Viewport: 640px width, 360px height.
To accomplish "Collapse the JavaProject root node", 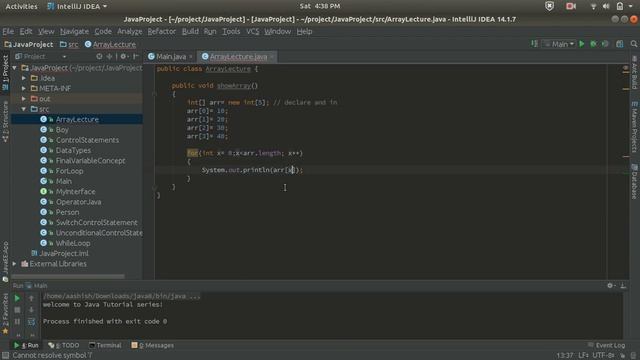I will tap(15, 68).
